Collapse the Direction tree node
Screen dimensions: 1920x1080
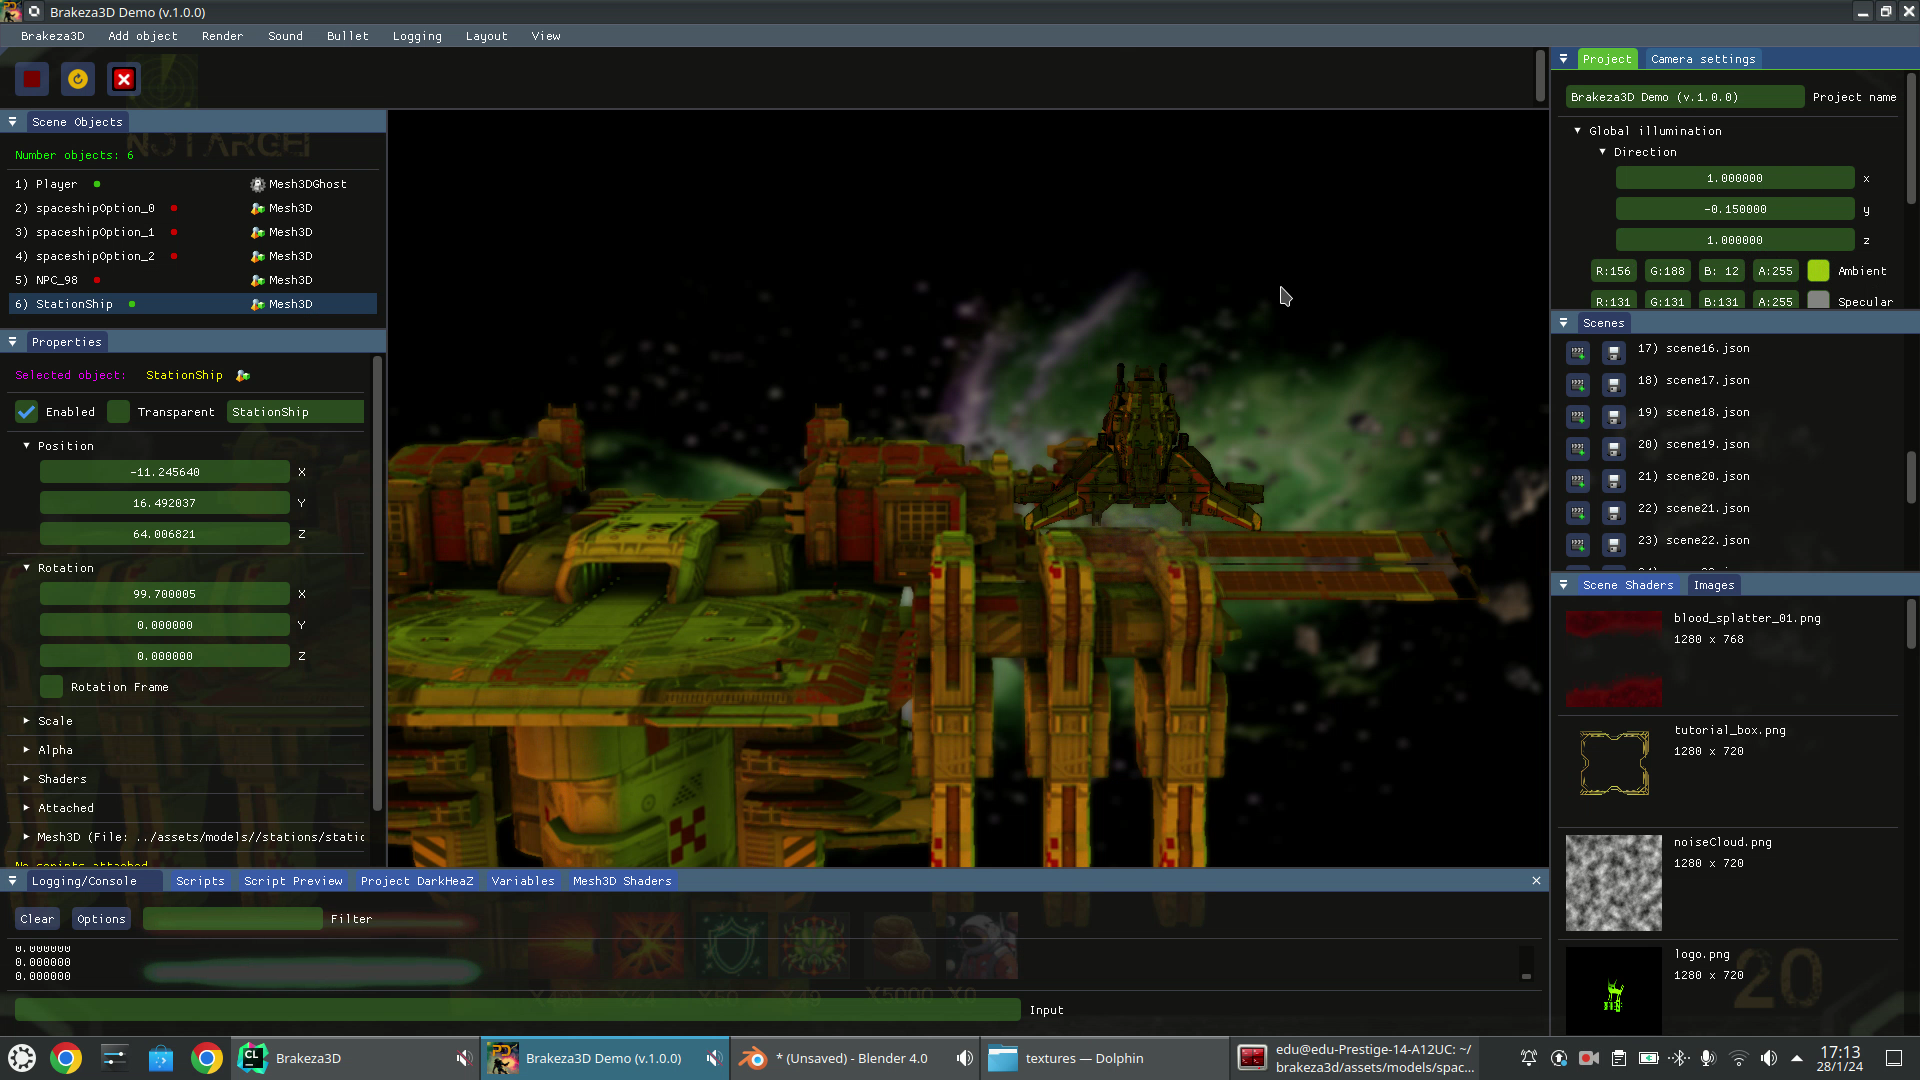coord(1602,152)
